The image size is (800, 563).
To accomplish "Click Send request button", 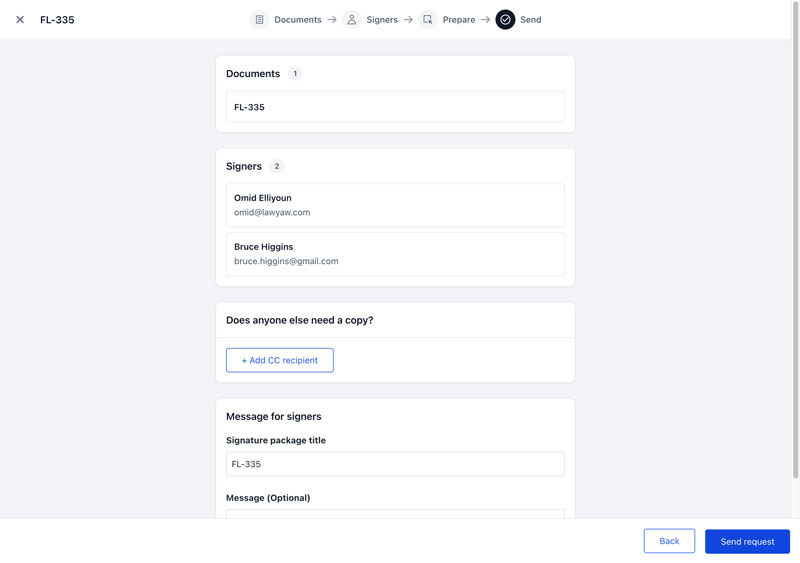I will point(747,541).
